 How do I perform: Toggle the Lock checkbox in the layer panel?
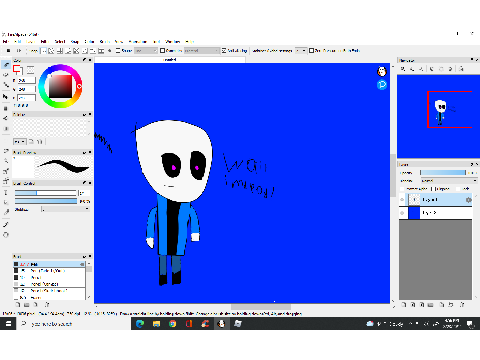click(x=458, y=189)
